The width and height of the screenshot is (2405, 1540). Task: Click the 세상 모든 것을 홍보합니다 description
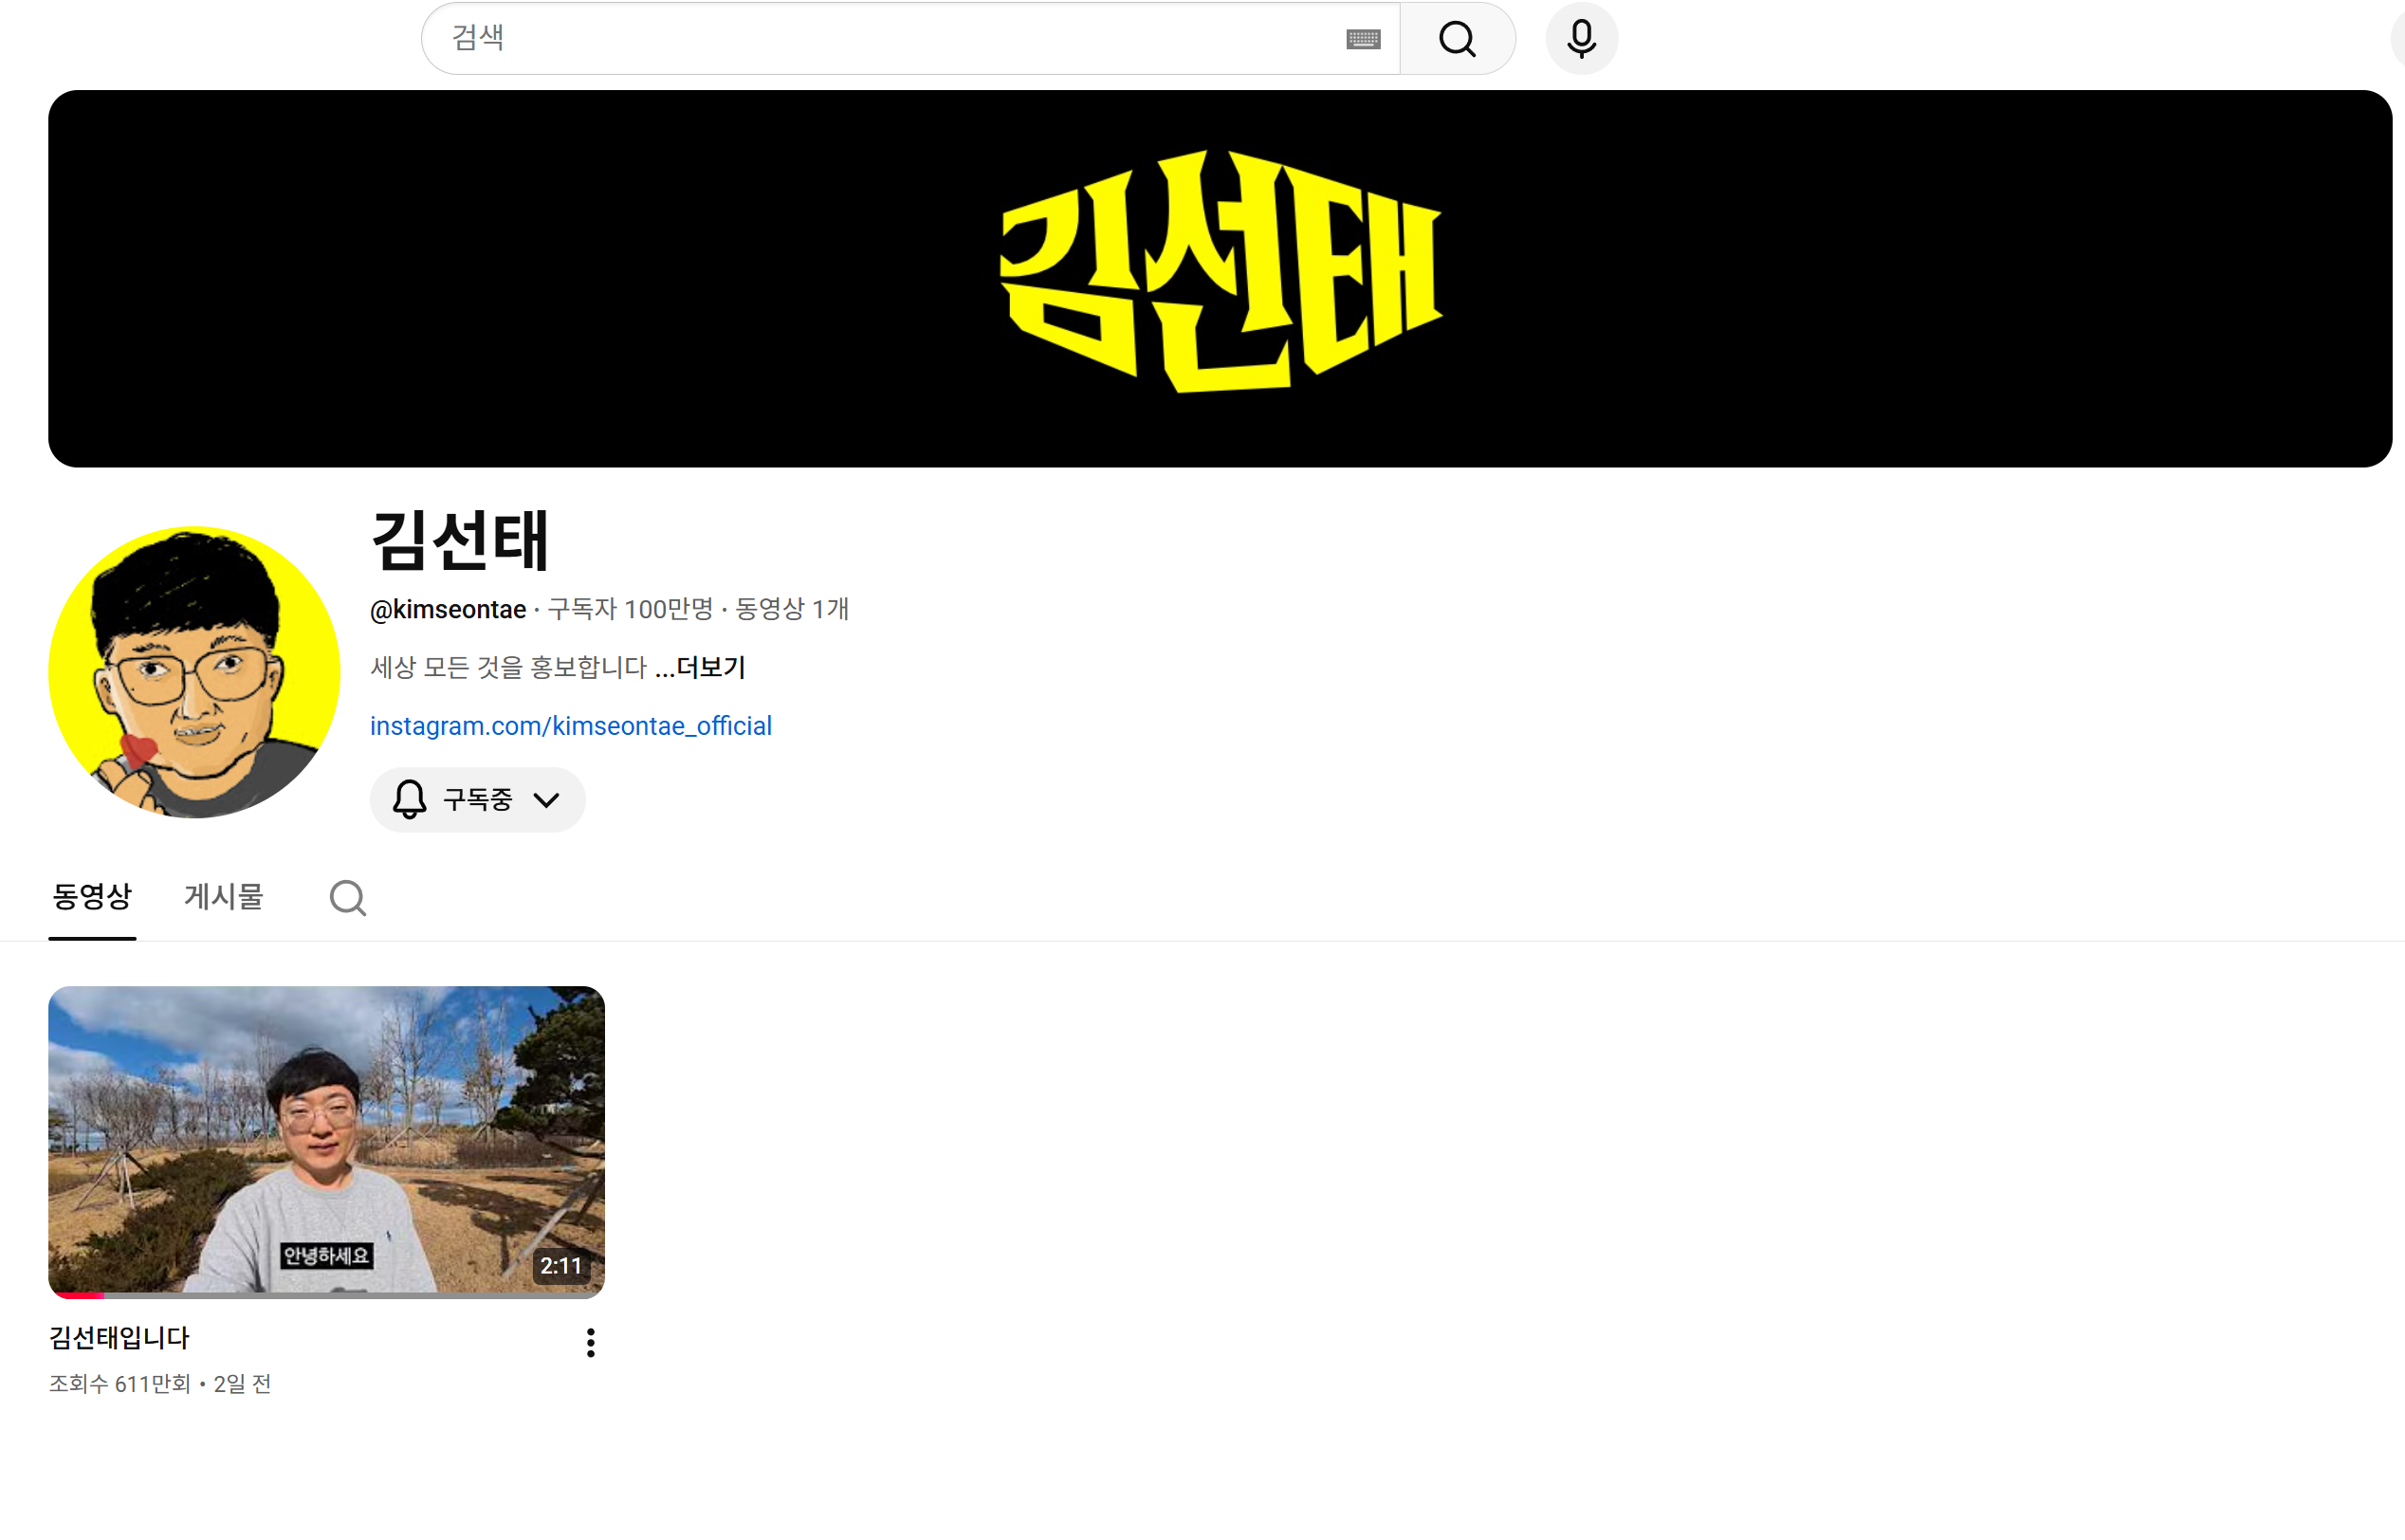click(x=509, y=667)
